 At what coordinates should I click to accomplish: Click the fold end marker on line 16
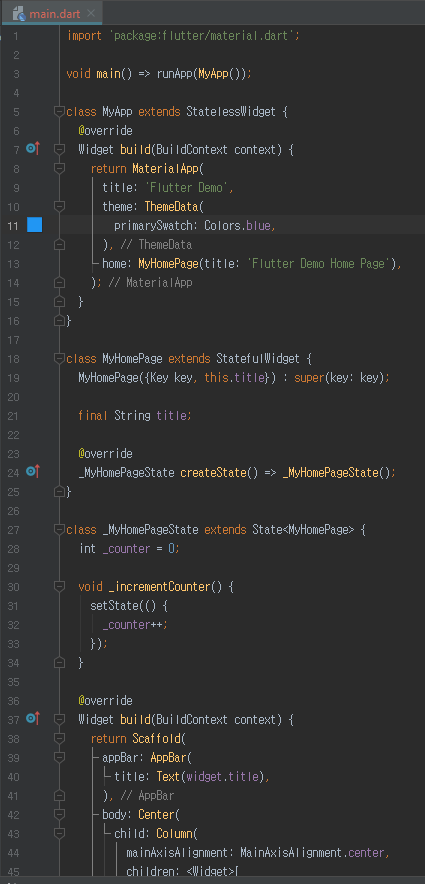[x=59, y=320]
